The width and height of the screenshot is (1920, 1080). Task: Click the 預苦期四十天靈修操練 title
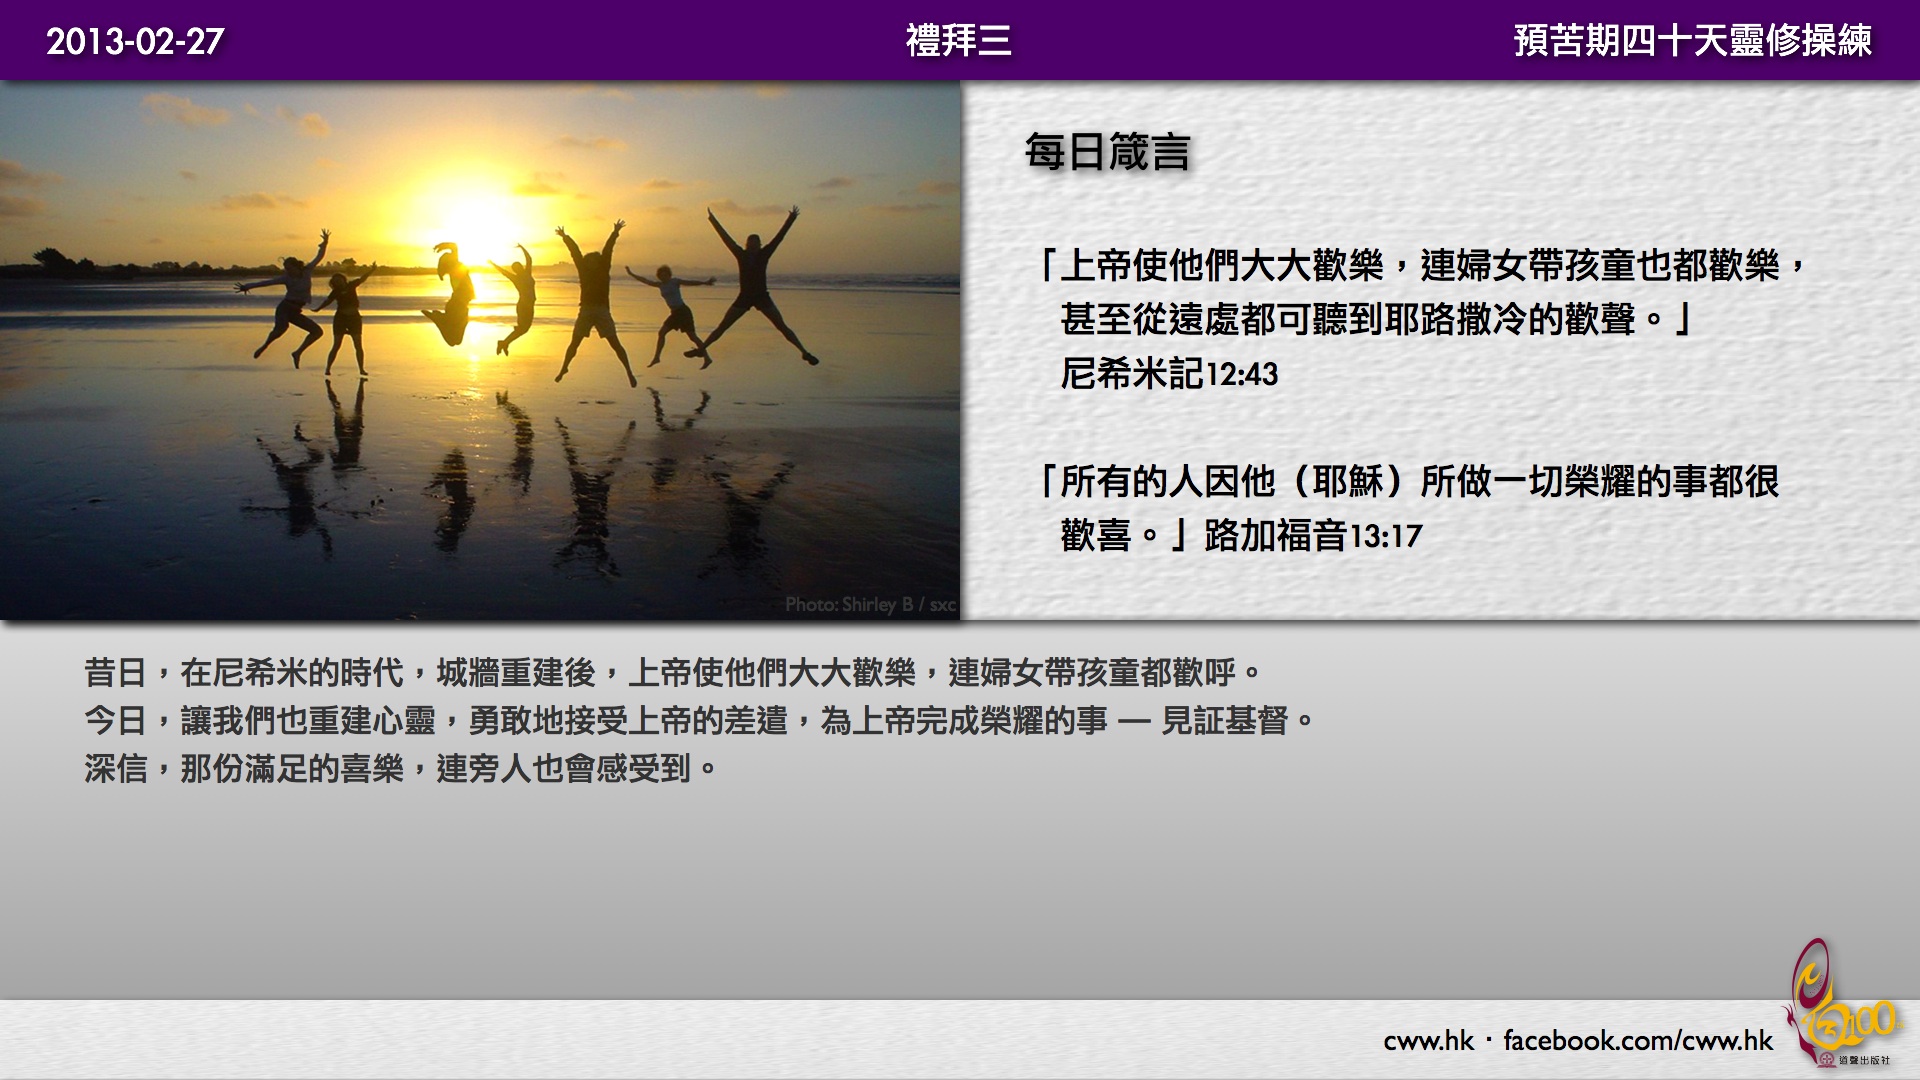[x=1692, y=41]
